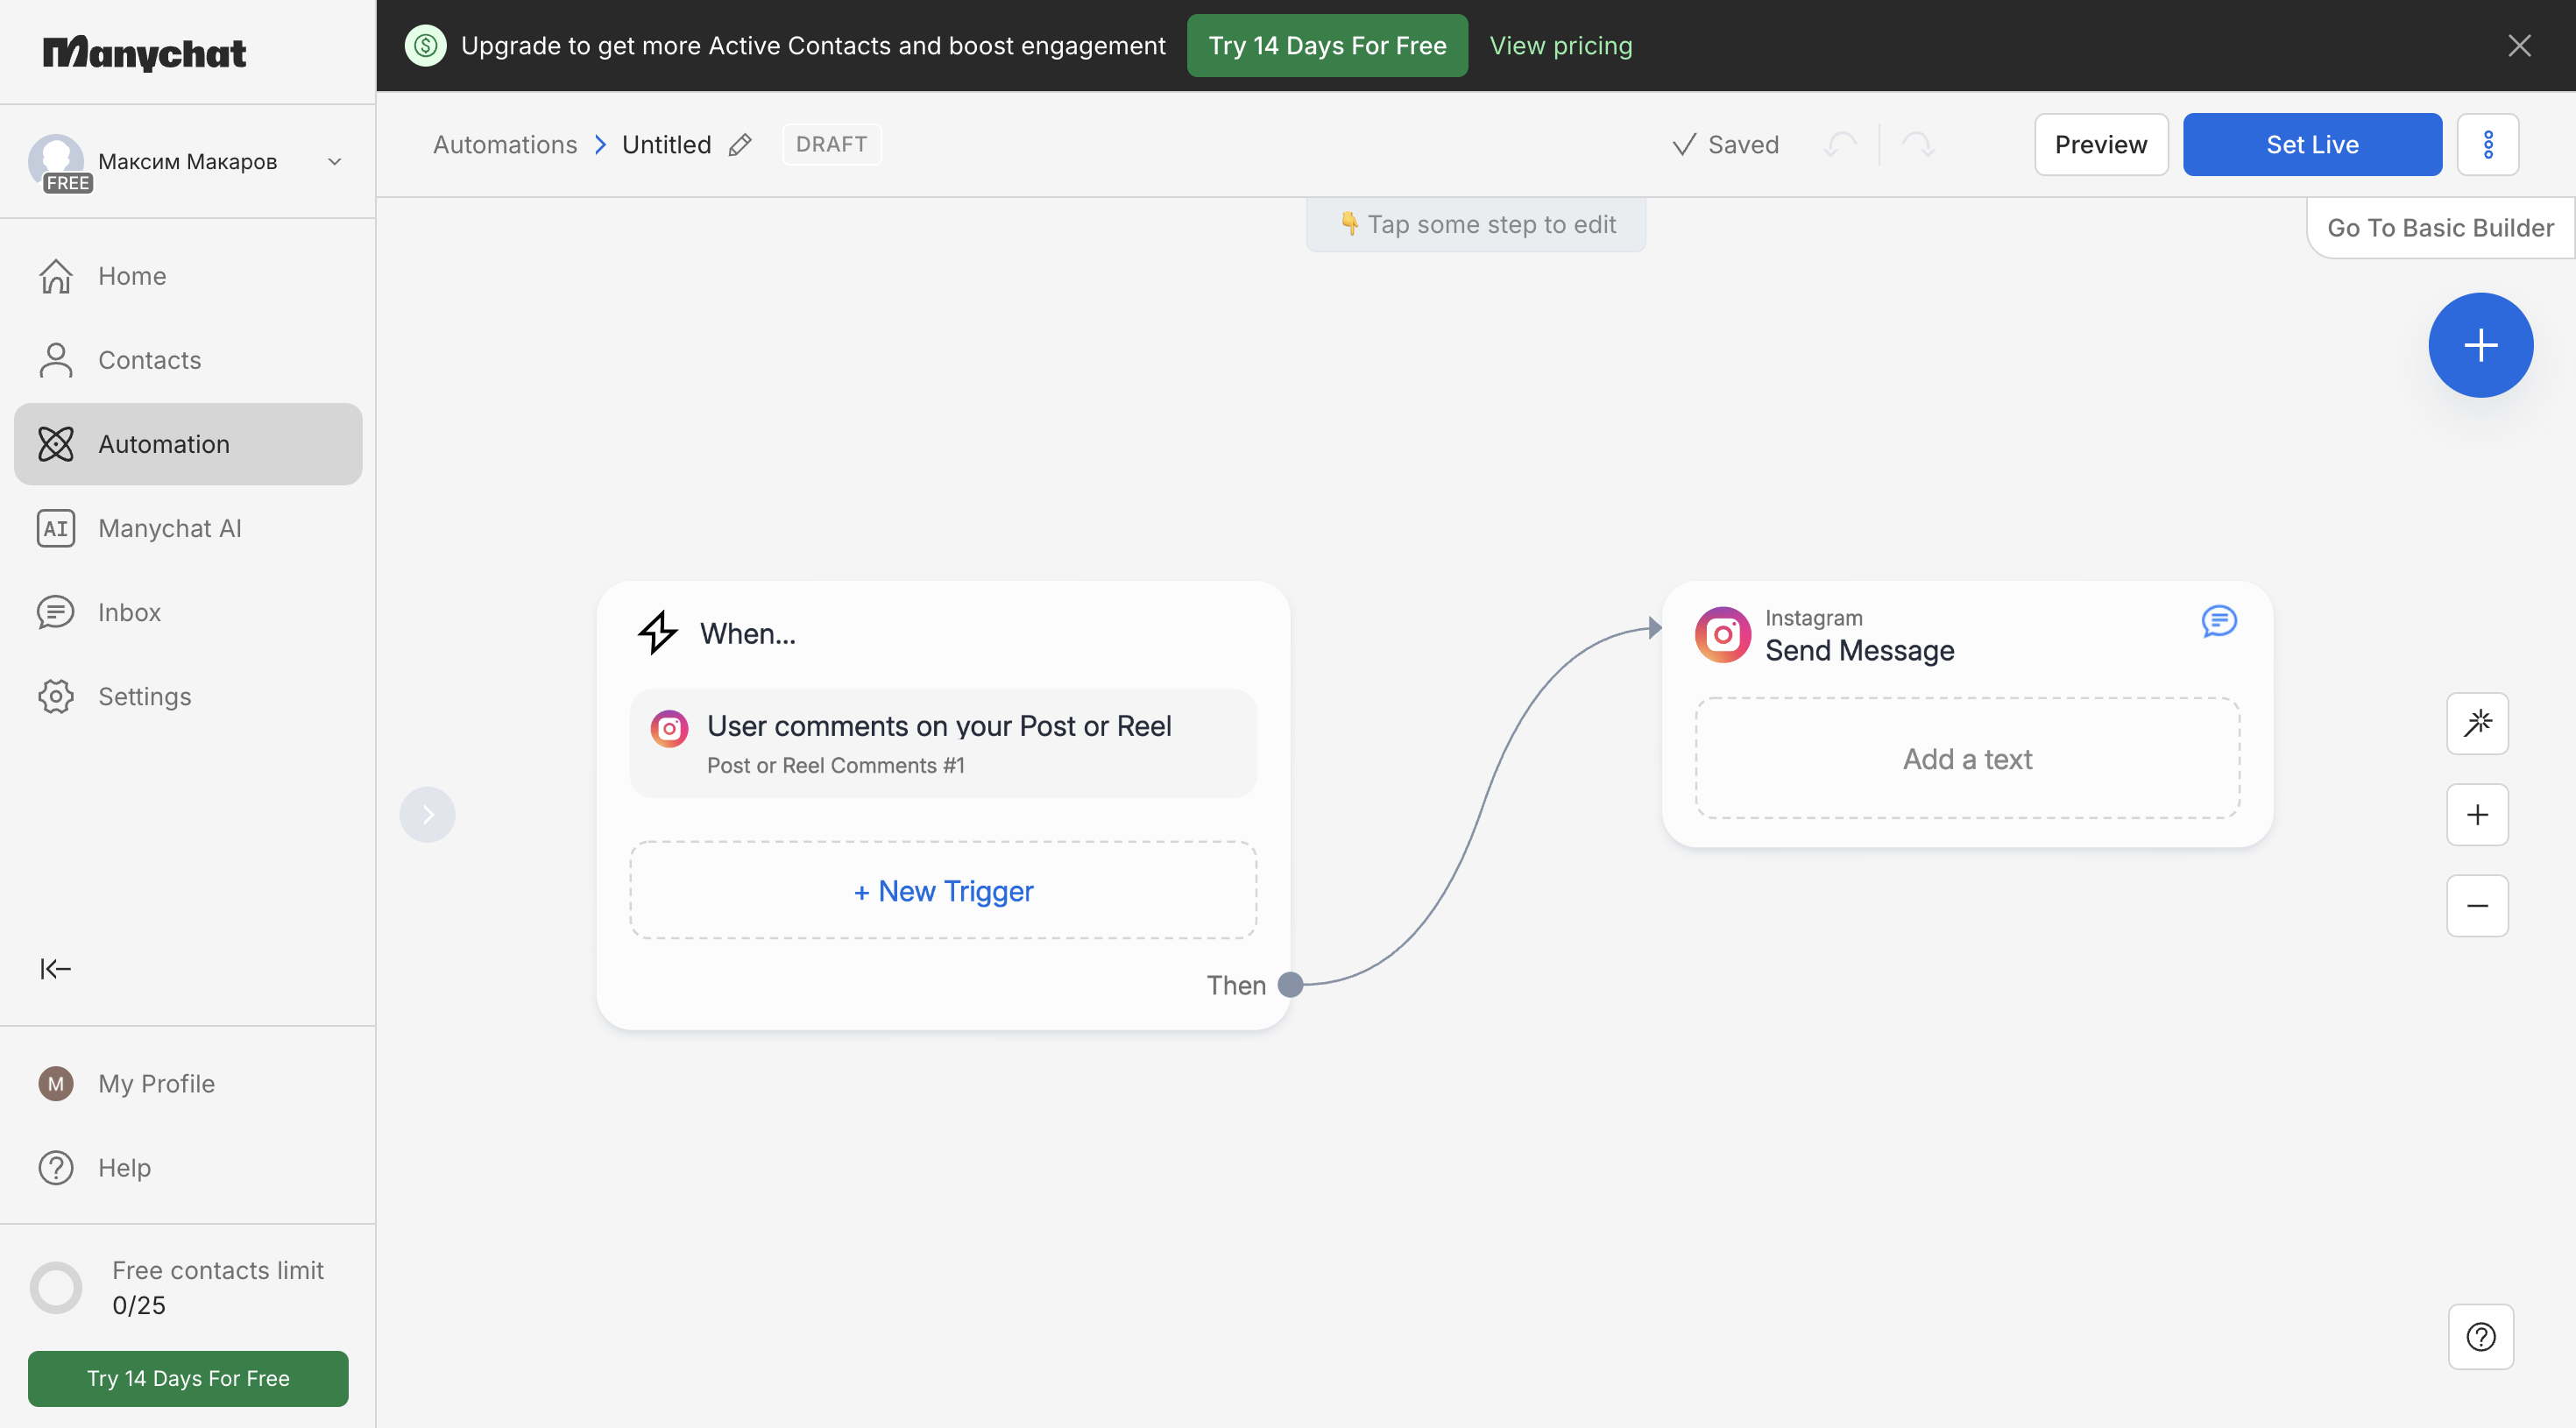This screenshot has width=2576, height=1428.
Task: Click the Free contacts limit progress ring
Action: tap(56, 1287)
